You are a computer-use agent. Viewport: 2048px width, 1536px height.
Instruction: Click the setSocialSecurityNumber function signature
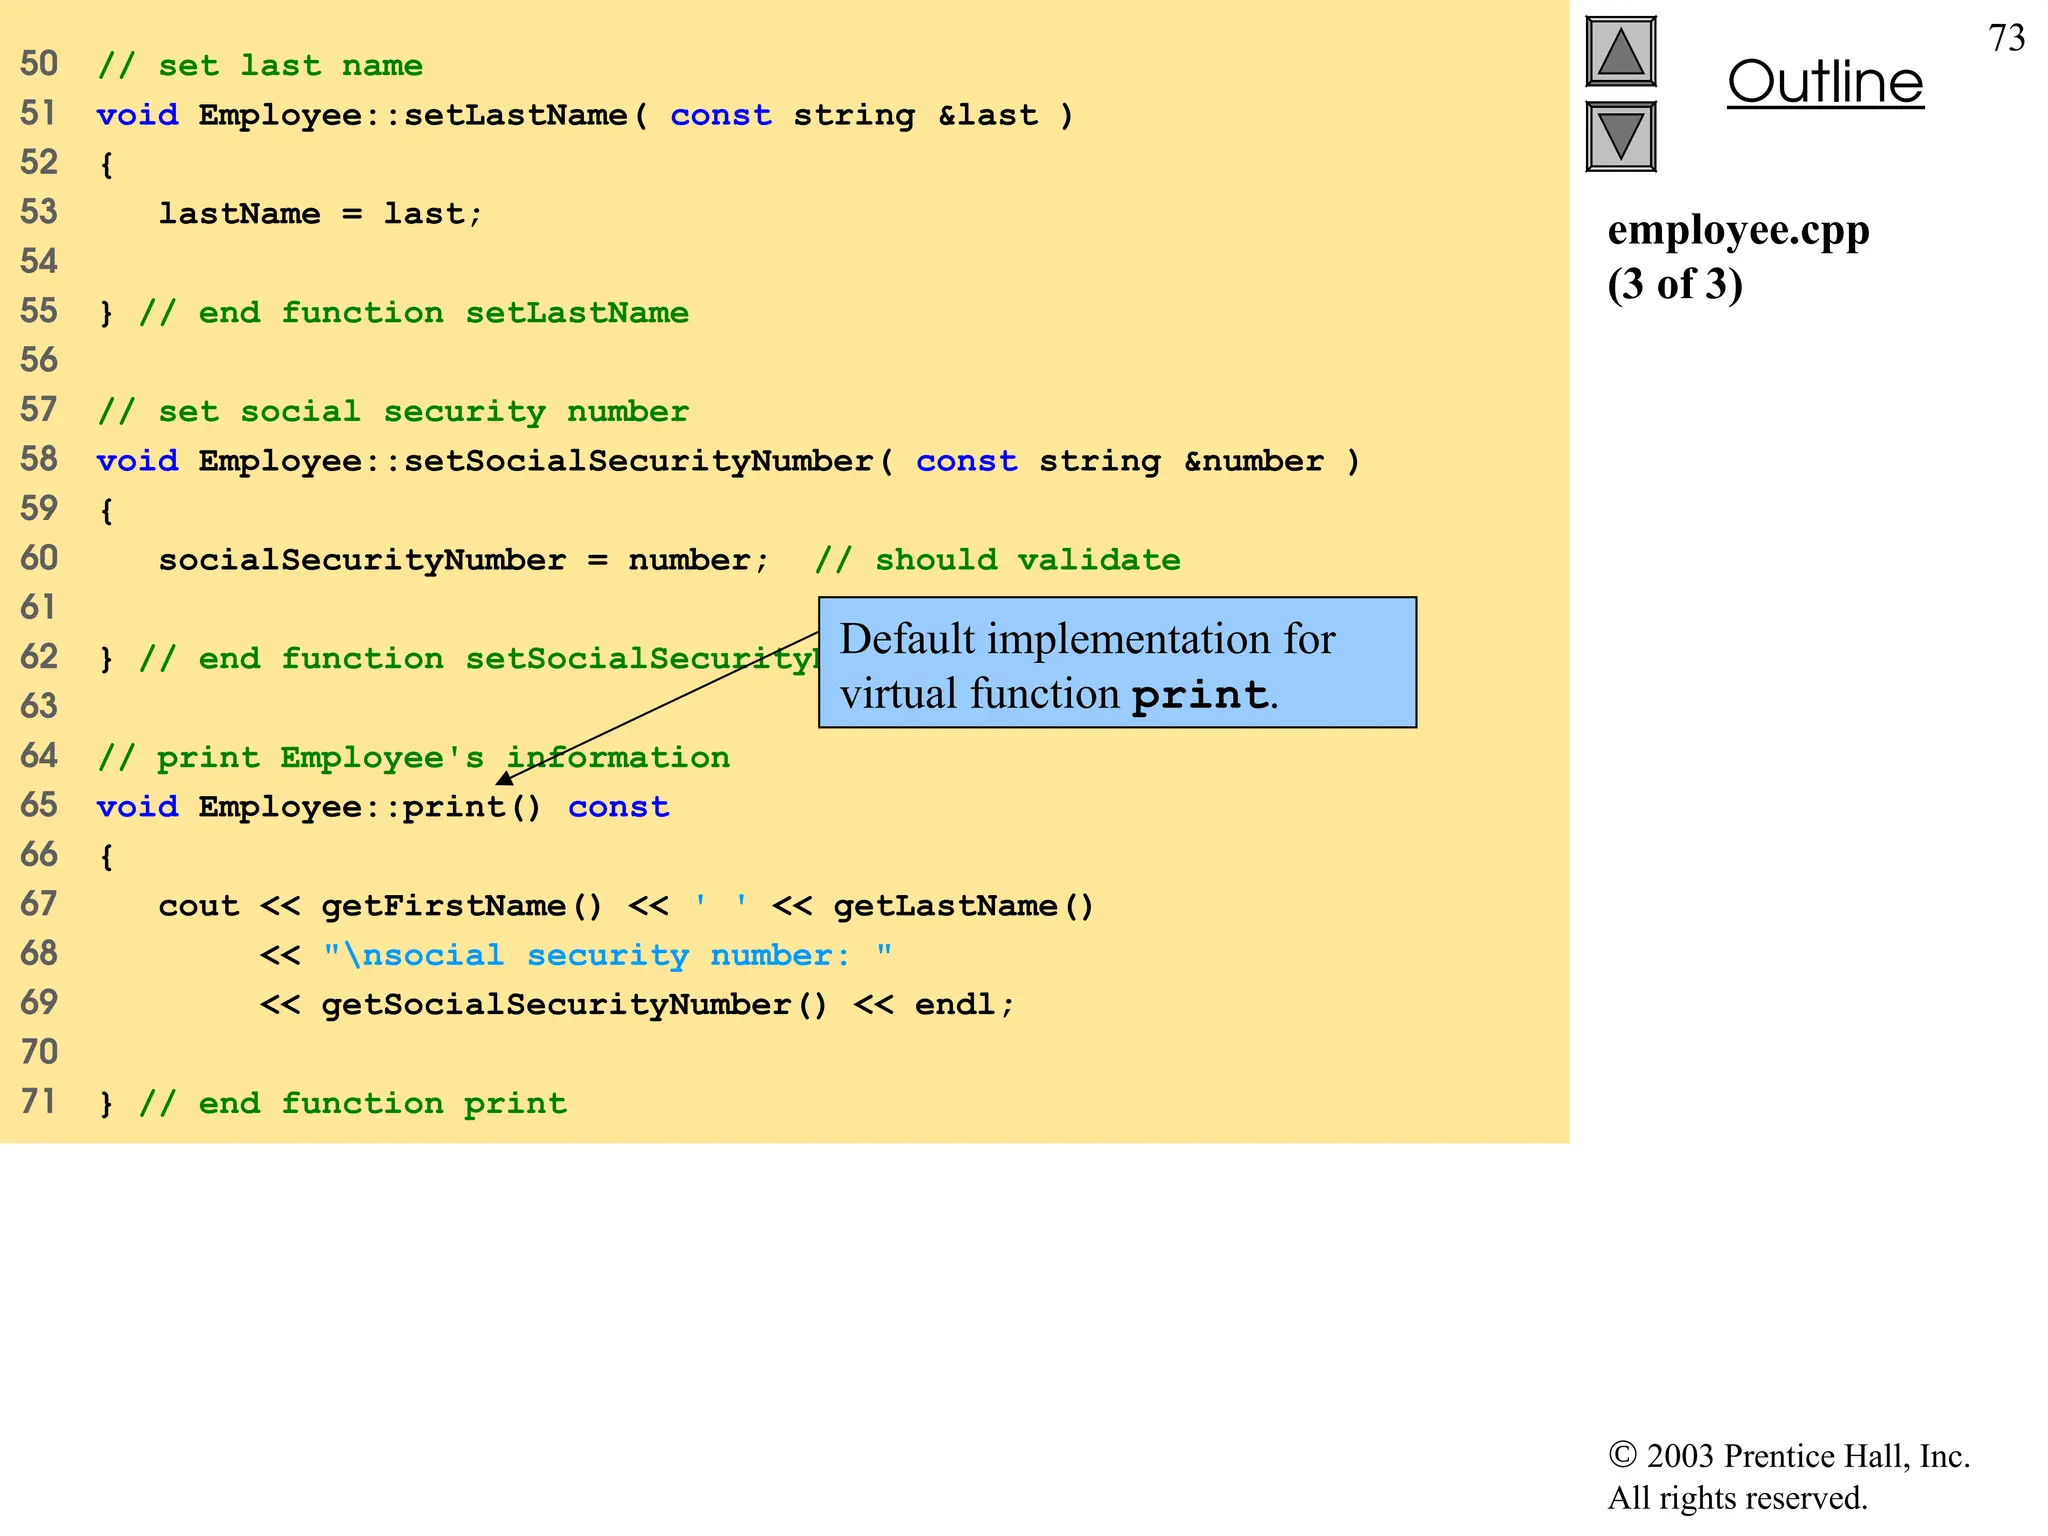[x=728, y=462]
